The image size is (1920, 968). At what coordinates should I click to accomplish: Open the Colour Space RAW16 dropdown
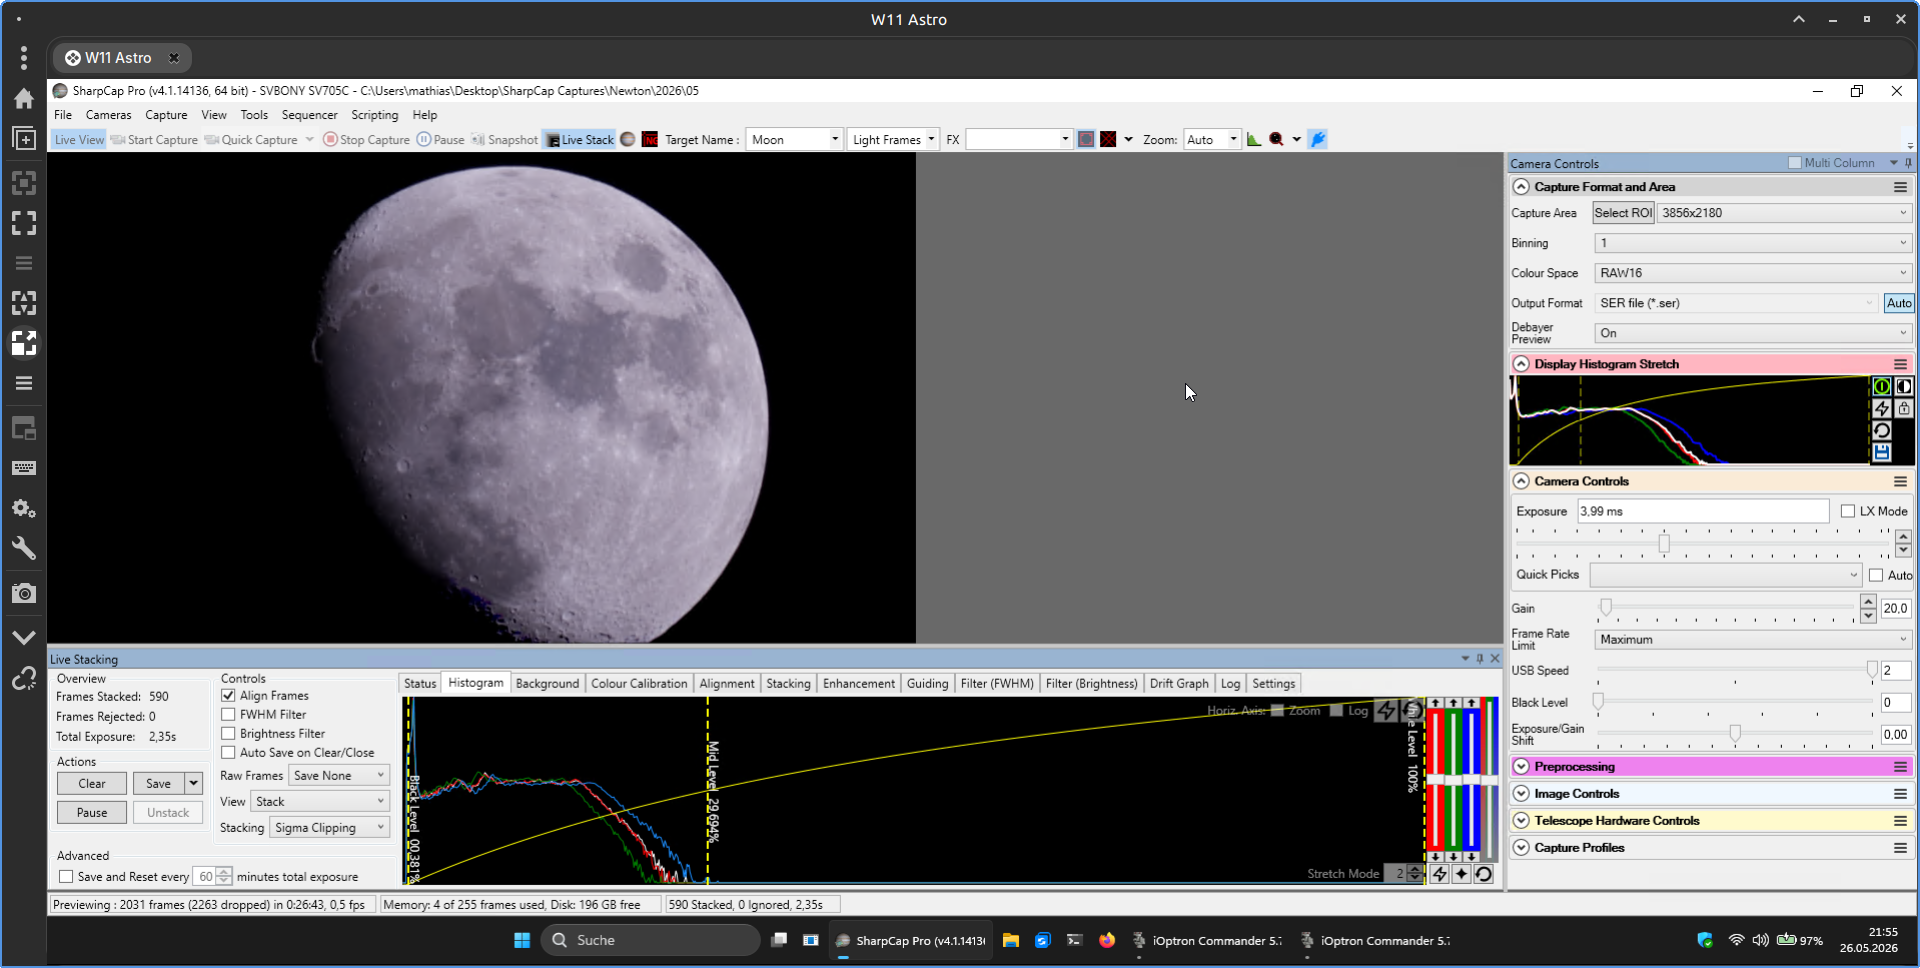tap(1753, 273)
